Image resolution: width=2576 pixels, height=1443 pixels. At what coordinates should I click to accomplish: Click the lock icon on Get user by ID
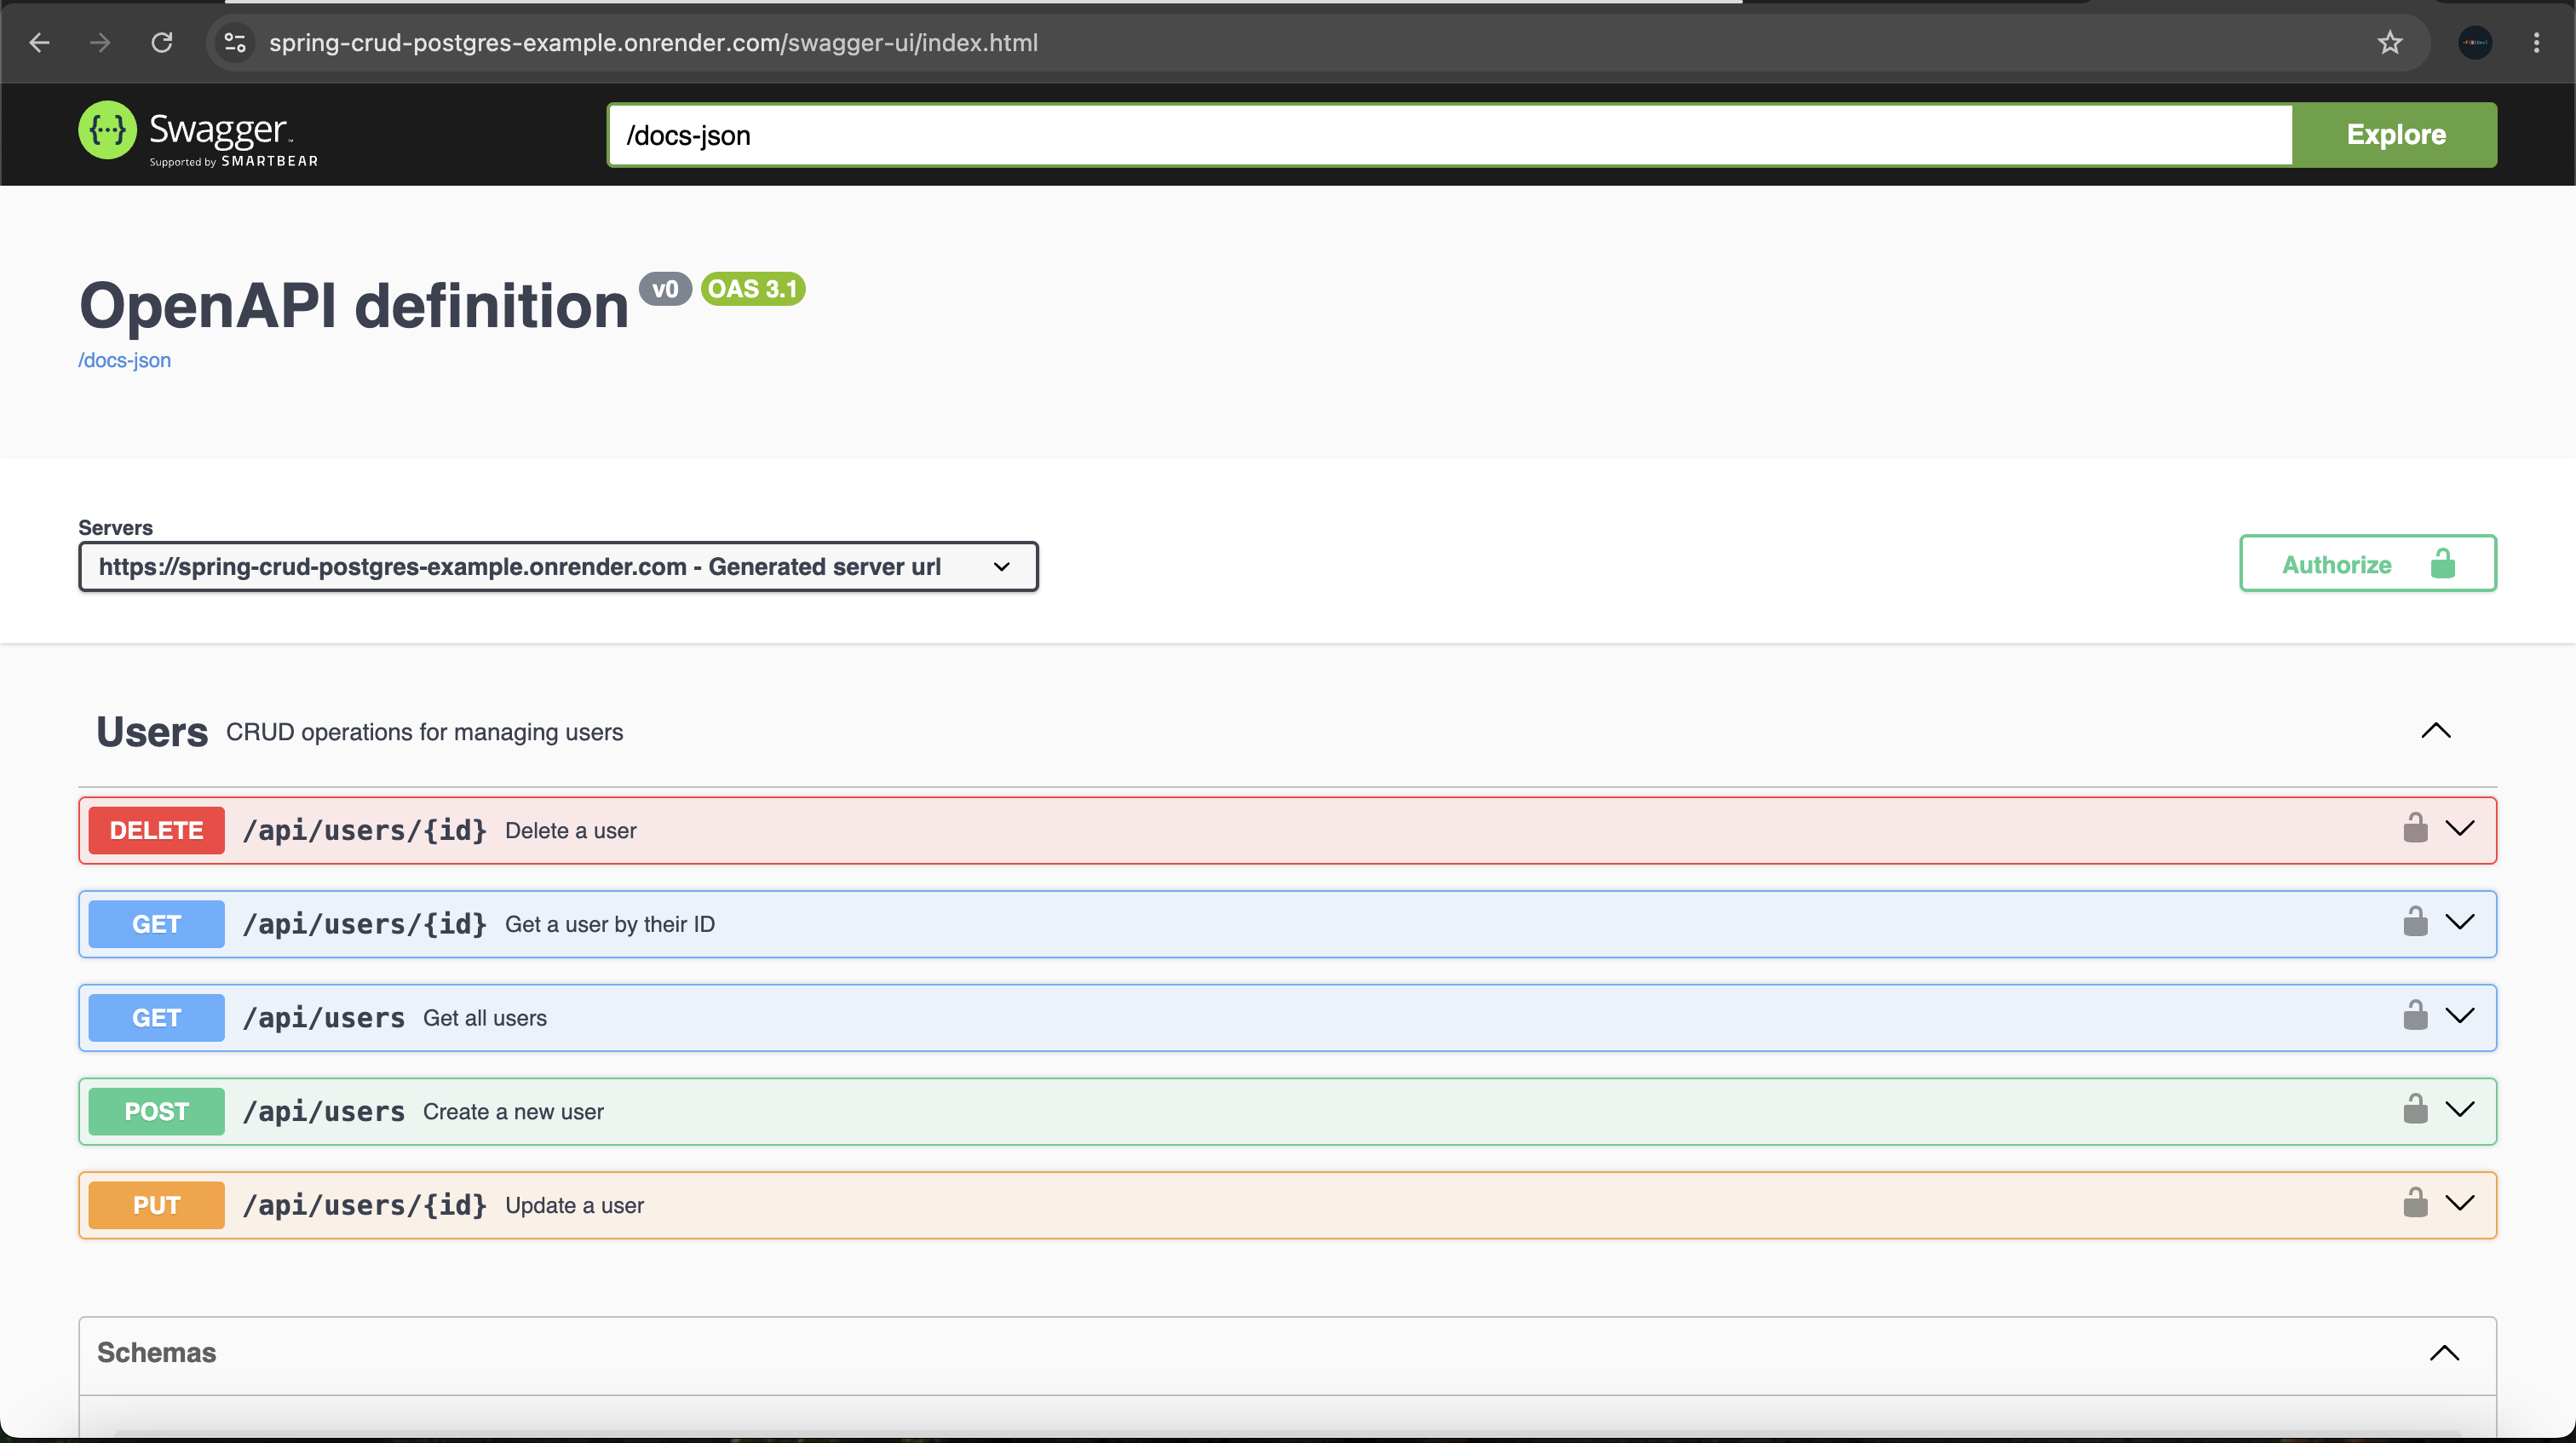coord(2415,922)
